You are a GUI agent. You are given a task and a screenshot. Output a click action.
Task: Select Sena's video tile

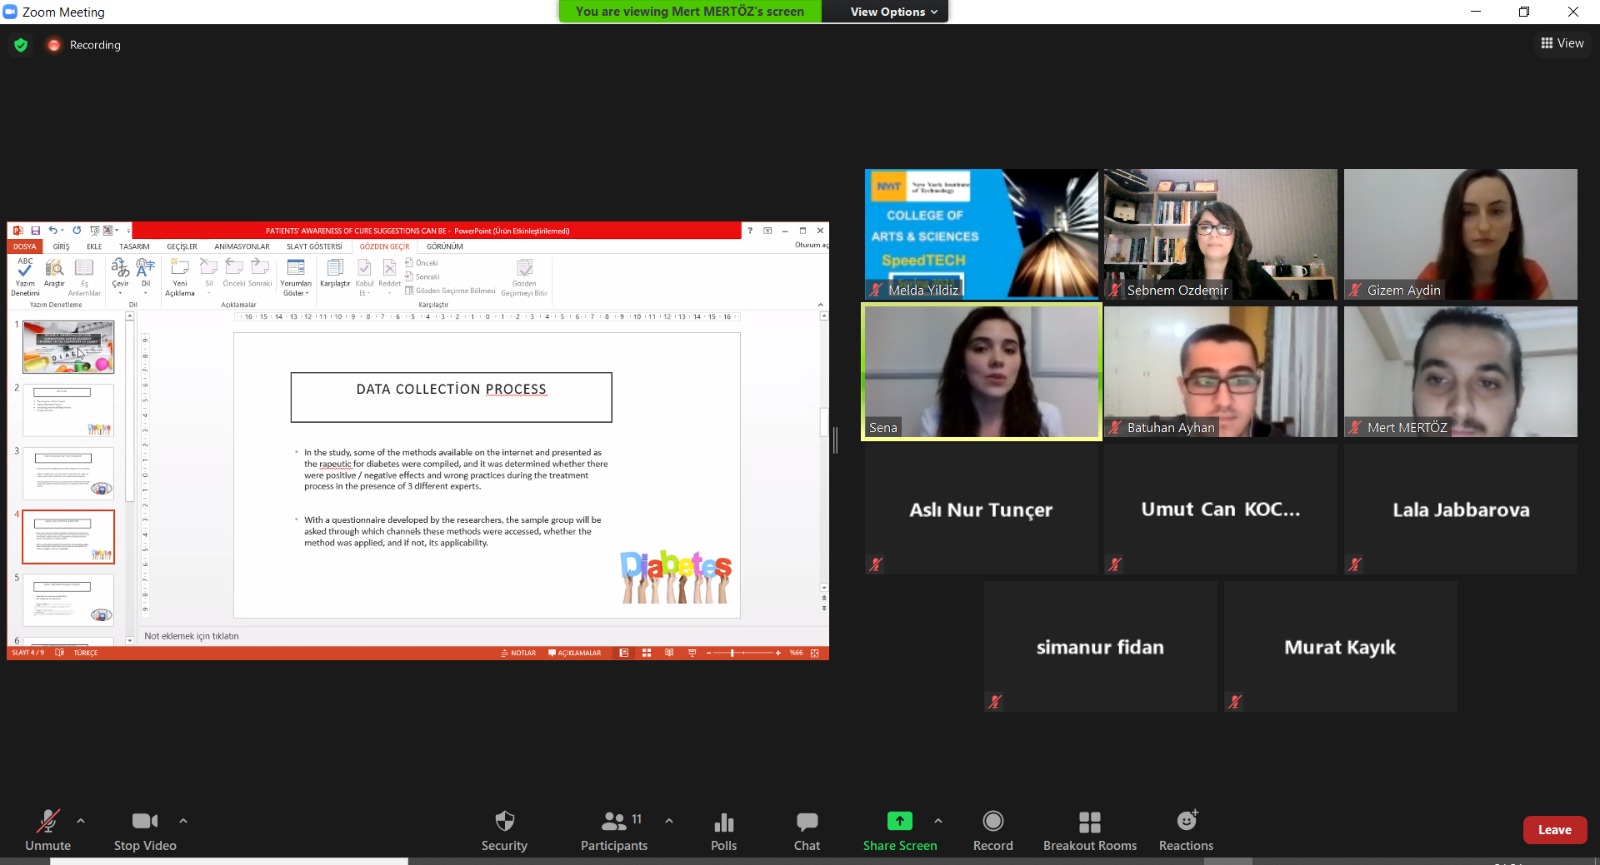pyautogui.click(x=981, y=371)
